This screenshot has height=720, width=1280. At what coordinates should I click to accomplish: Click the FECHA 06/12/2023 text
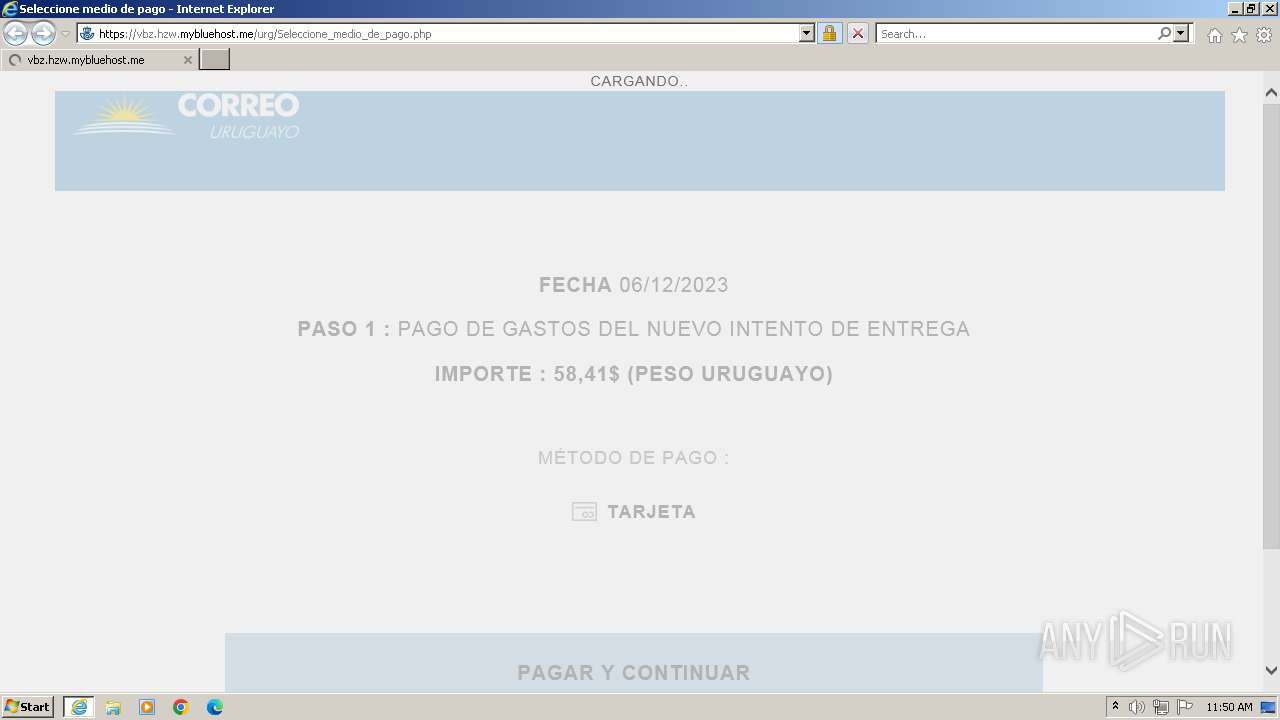(x=634, y=285)
